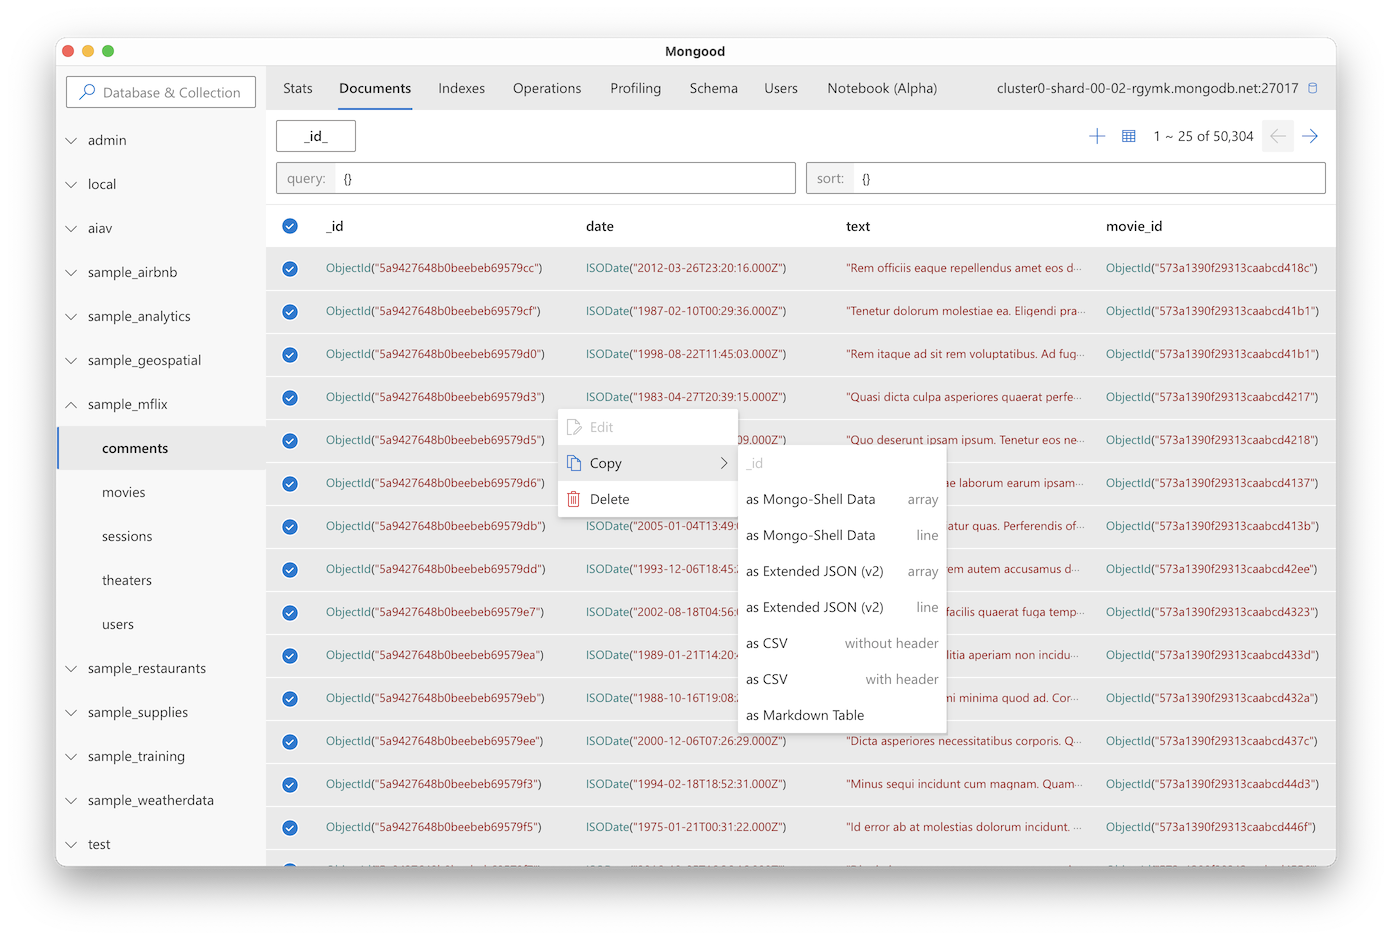
Task: Open the theaters collection
Action: pos(162,580)
